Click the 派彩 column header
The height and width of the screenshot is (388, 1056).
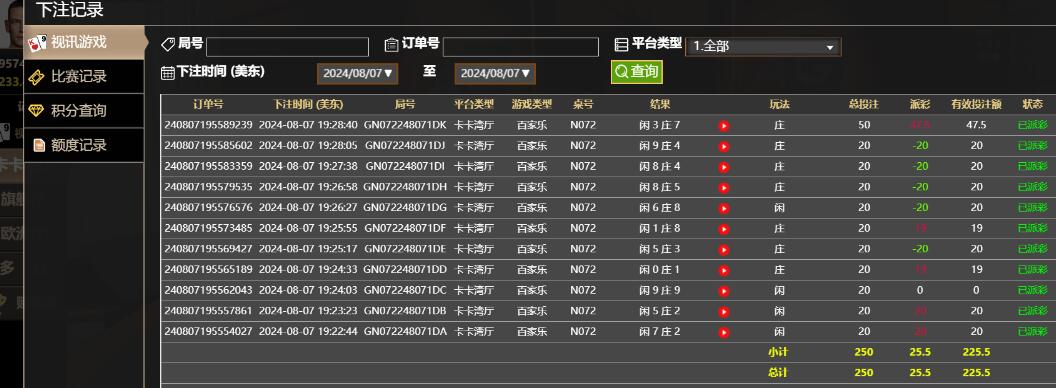tap(919, 104)
